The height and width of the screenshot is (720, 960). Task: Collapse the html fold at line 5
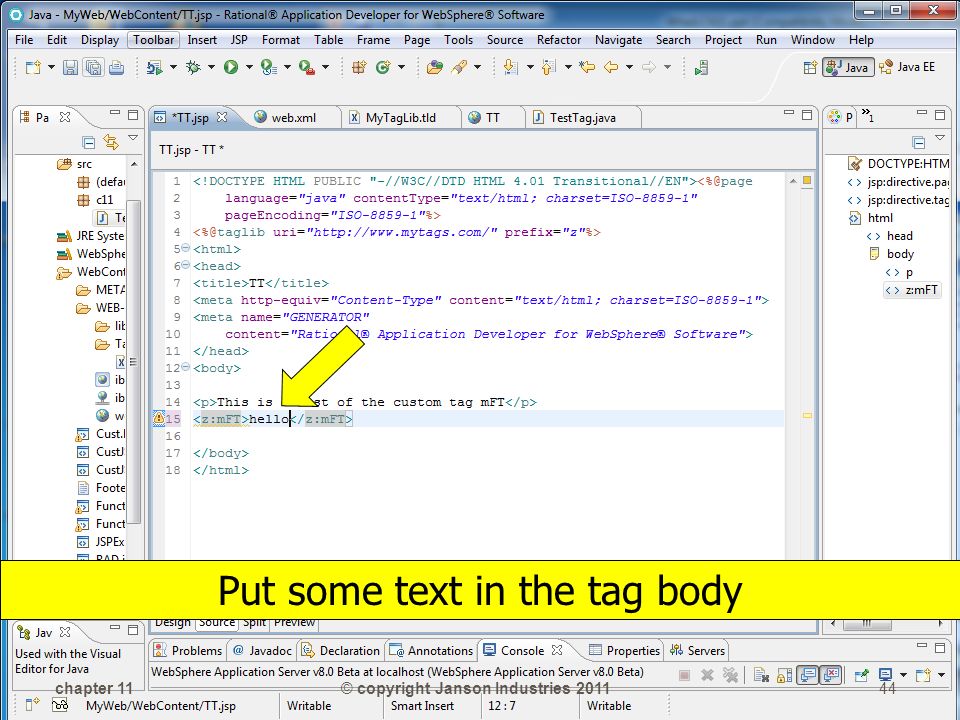tap(186, 249)
